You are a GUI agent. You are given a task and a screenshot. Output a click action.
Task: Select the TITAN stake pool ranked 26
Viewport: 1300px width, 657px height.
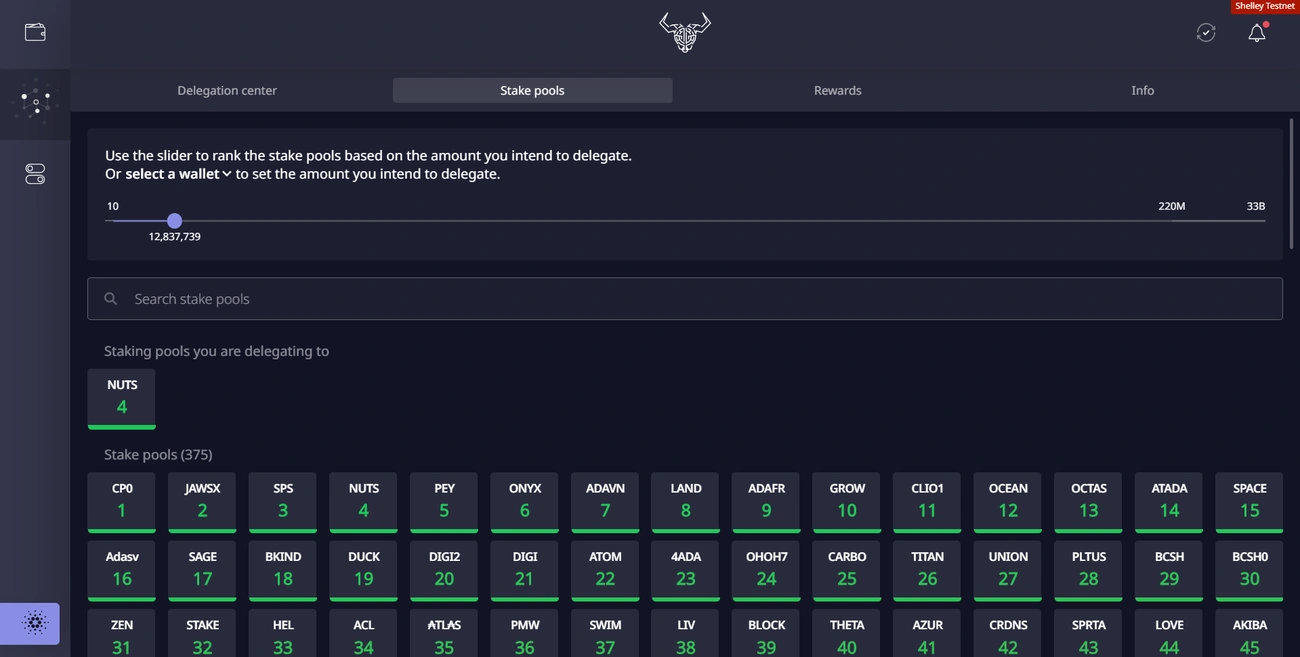coord(927,569)
